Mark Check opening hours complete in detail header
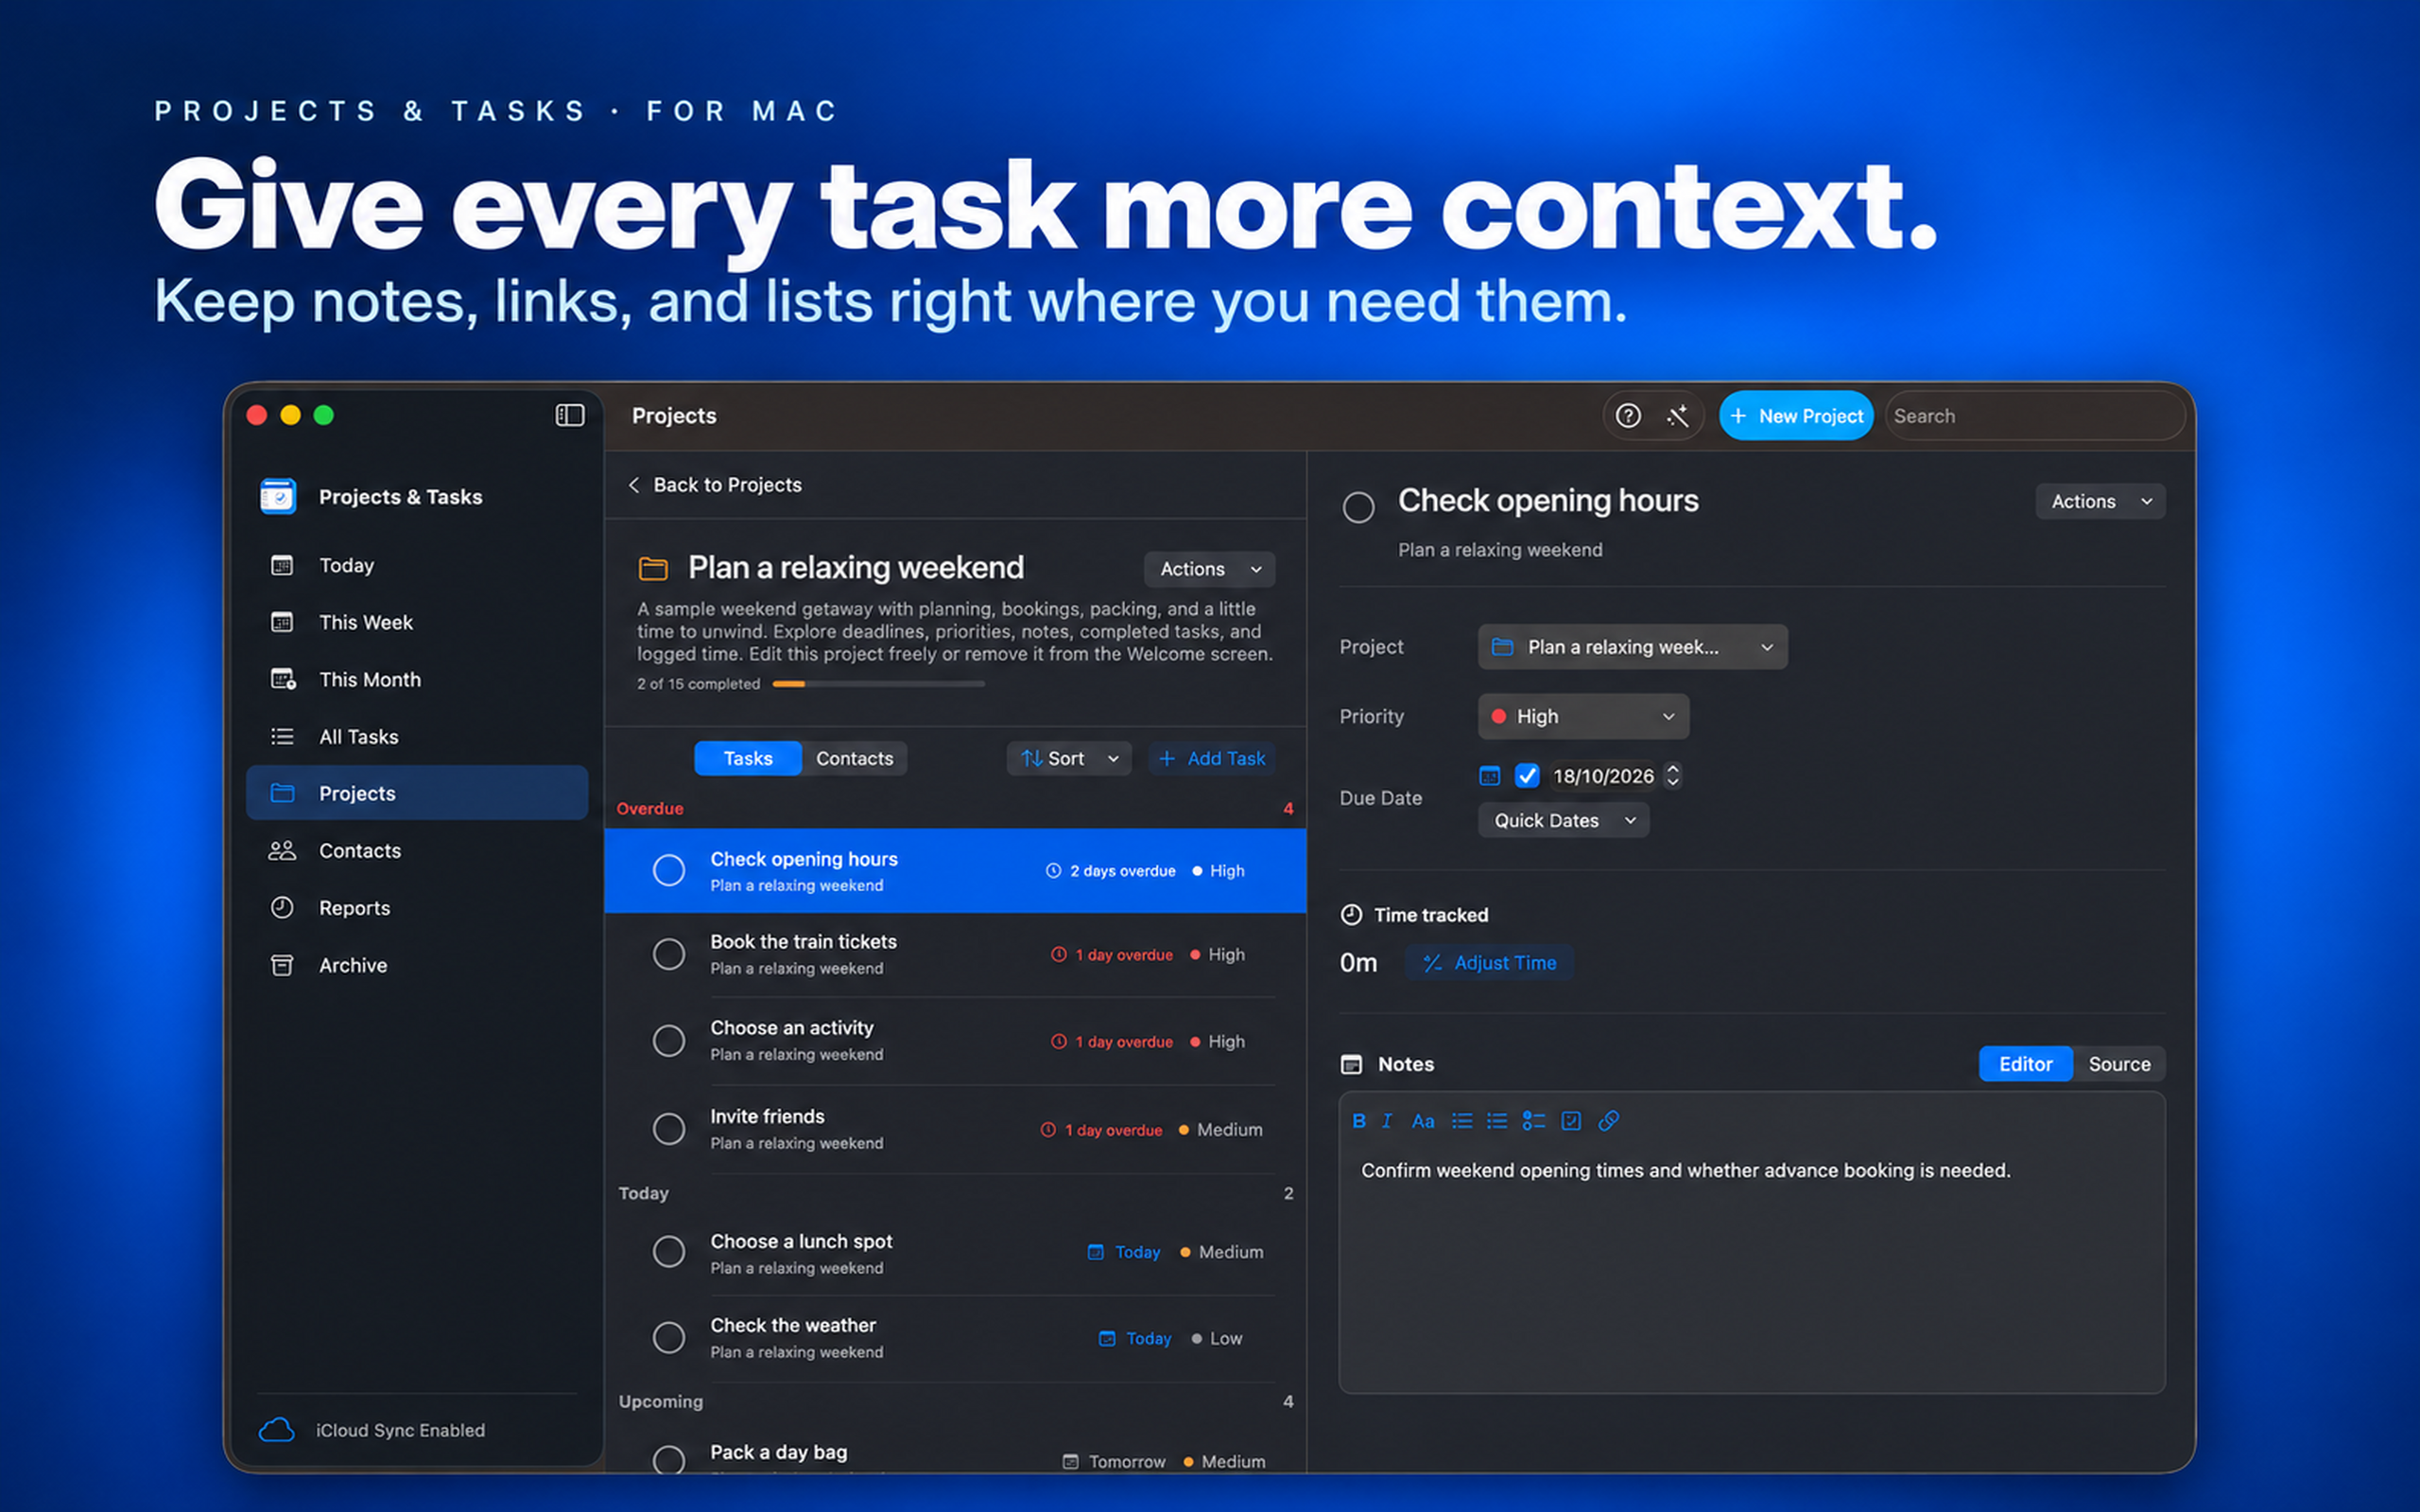Screen dimensions: 2420x1512 coord(1358,507)
